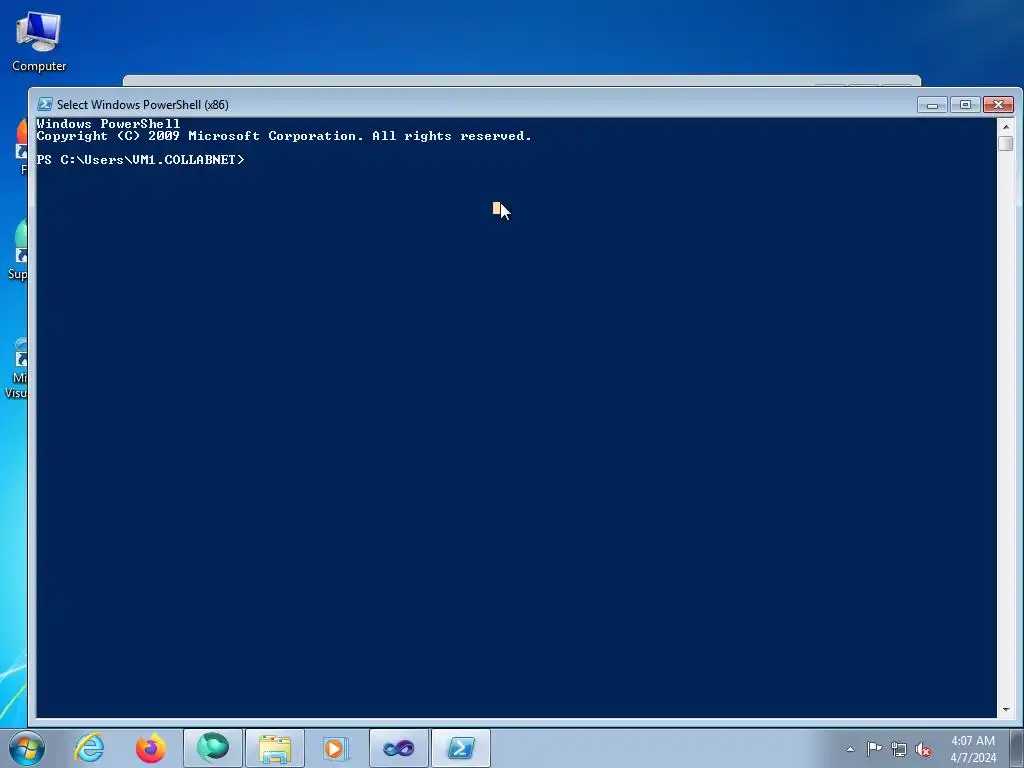Maximize the PowerShell window
1024x768 pixels.
(965, 104)
